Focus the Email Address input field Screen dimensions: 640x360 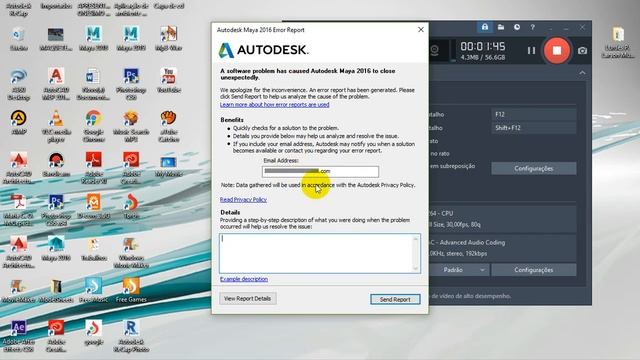tap(320, 171)
